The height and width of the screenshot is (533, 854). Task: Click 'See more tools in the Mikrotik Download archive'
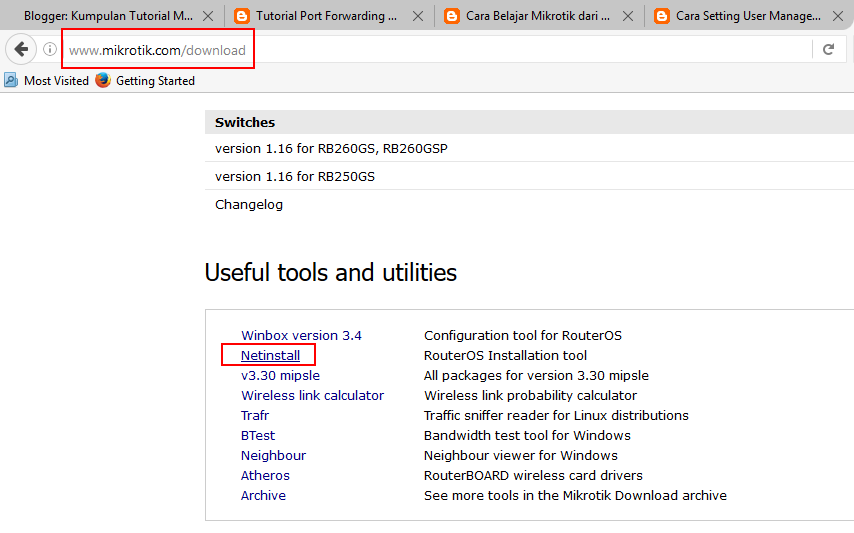[575, 495]
